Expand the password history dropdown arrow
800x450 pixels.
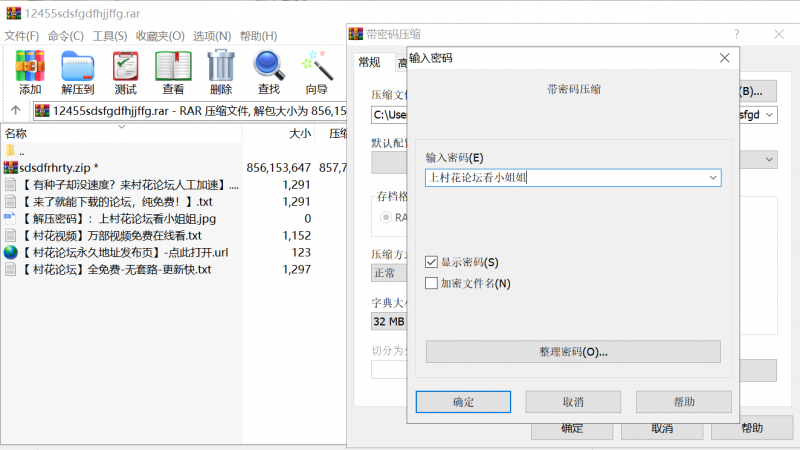point(713,178)
